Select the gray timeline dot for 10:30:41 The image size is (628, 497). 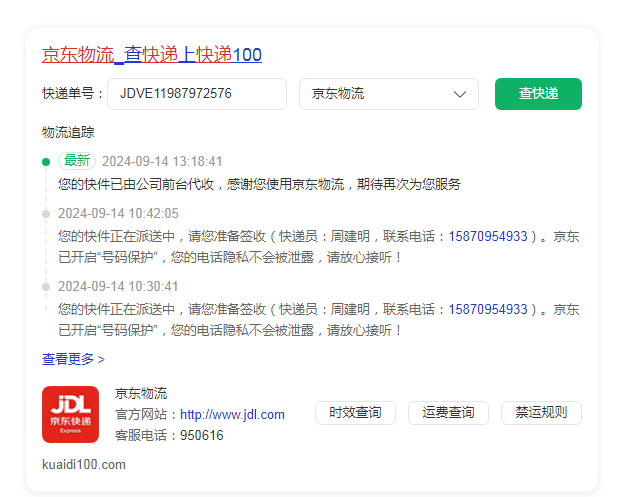pos(46,286)
